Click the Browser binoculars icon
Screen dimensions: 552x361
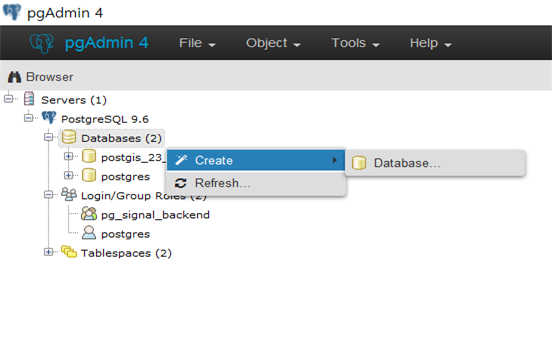pyautogui.click(x=14, y=77)
